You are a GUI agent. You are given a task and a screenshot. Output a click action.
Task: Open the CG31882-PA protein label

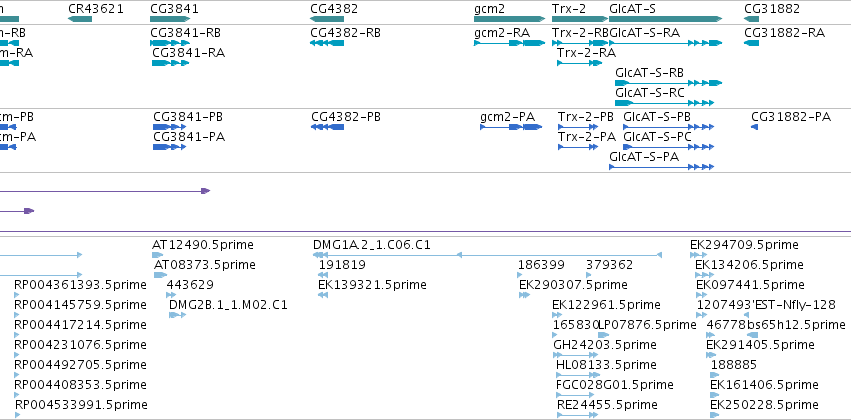(x=791, y=117)
